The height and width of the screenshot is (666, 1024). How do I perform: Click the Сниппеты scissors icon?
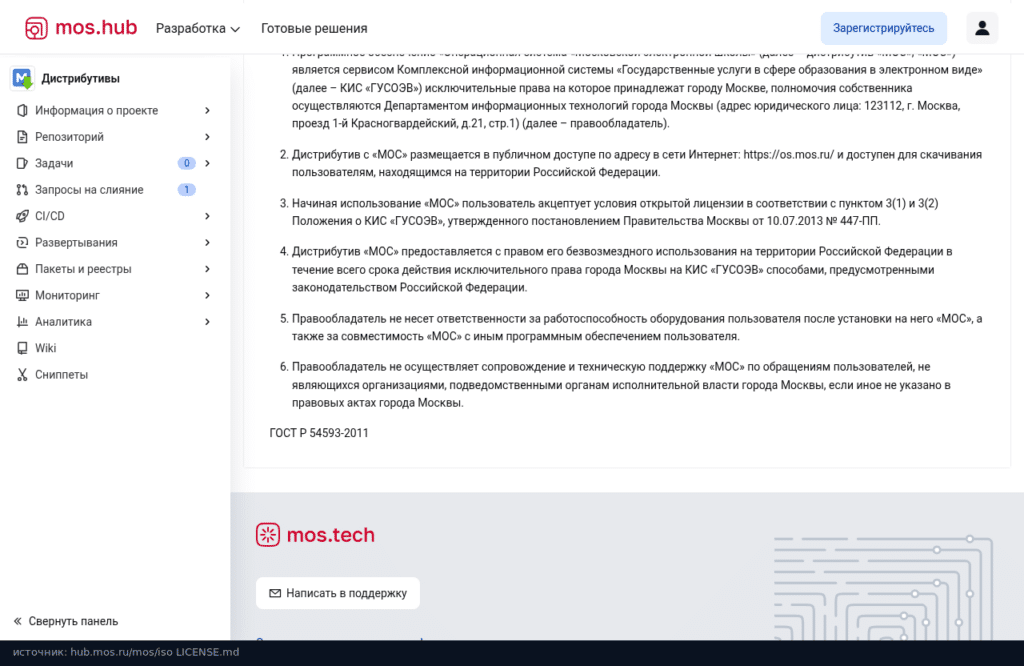click(x=22, y=374)
